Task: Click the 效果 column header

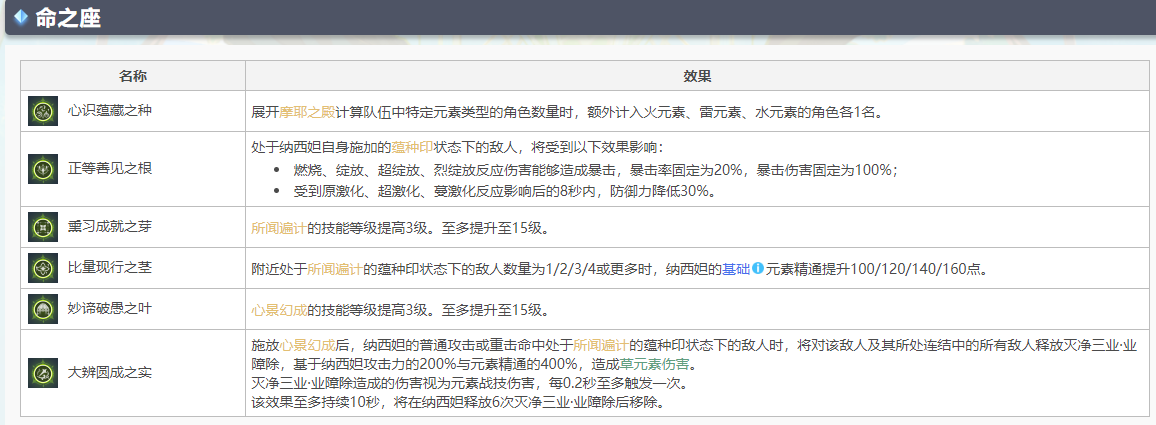Action: 696,76
